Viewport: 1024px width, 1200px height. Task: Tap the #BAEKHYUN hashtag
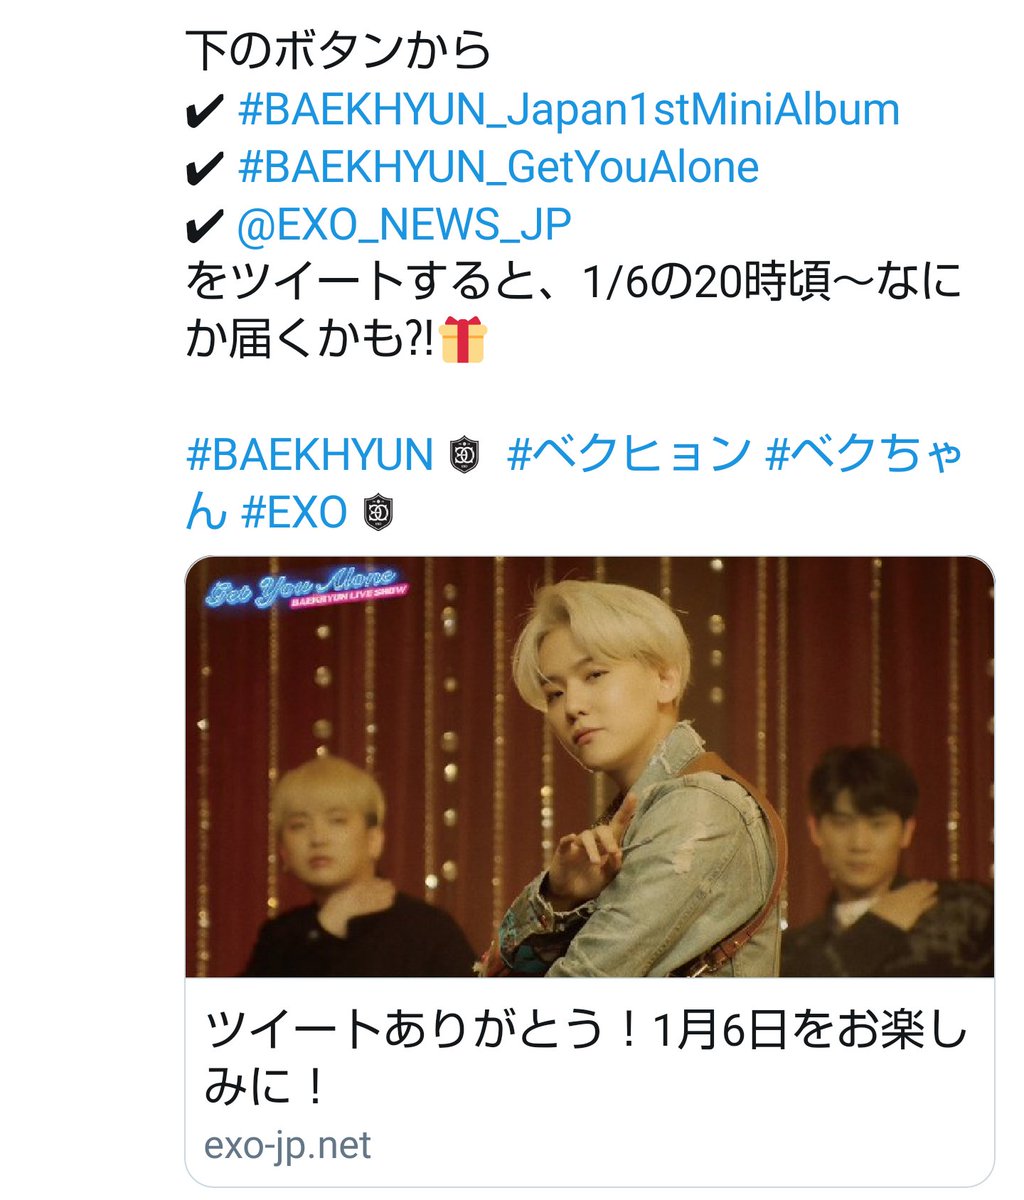tap(308, 456)
